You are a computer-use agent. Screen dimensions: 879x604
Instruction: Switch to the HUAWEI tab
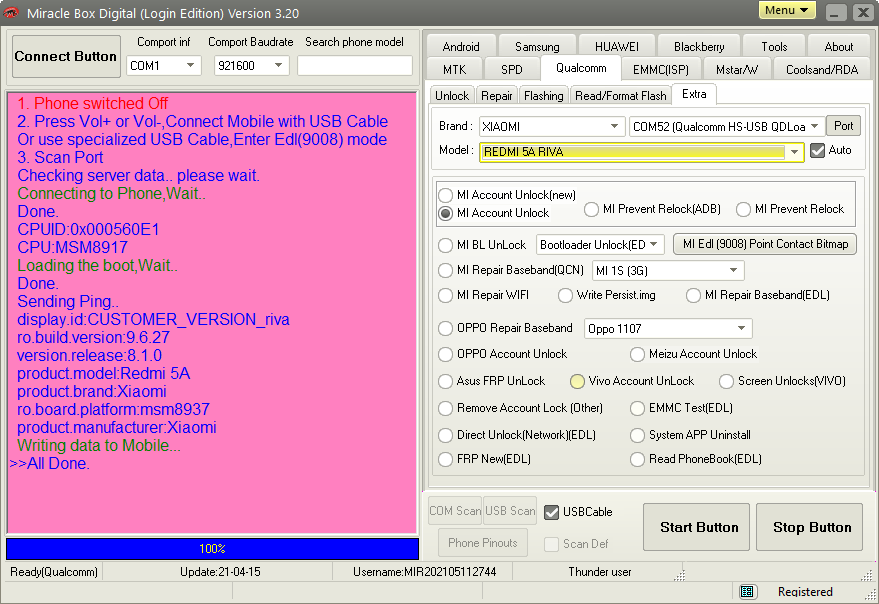click(617, 47)
